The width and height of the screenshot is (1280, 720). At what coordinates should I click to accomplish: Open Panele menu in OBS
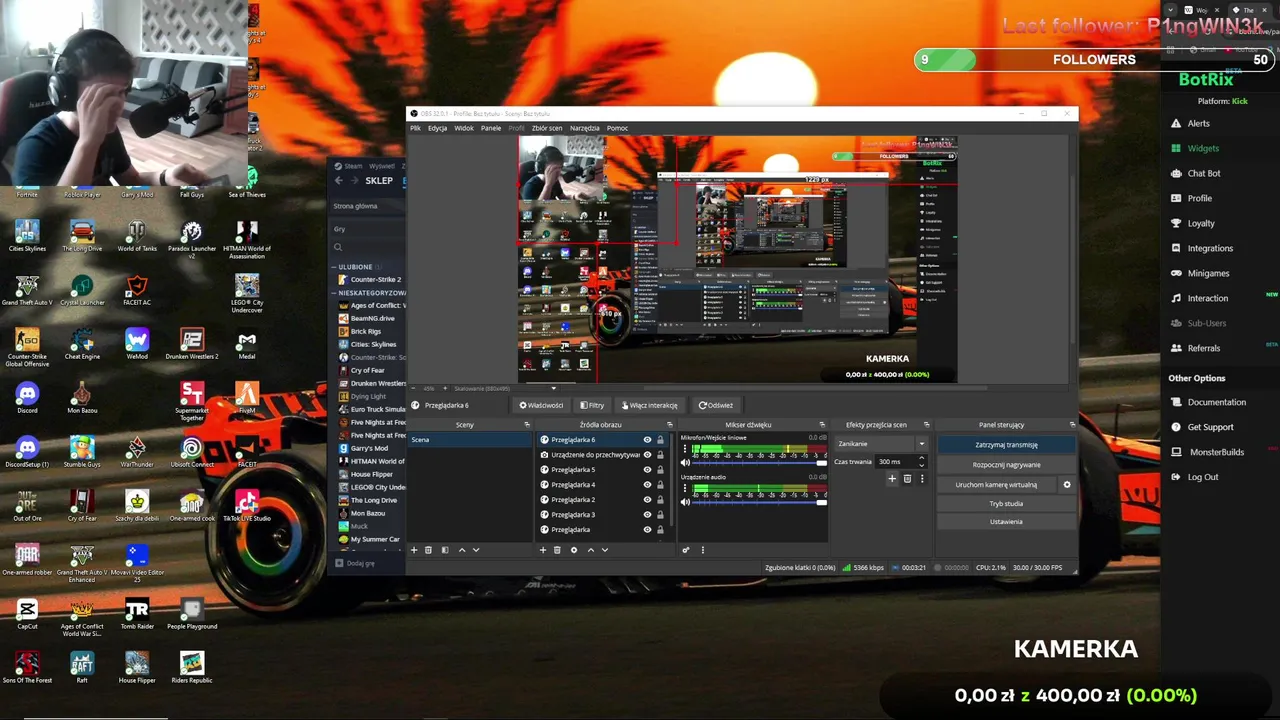(491, 128)
